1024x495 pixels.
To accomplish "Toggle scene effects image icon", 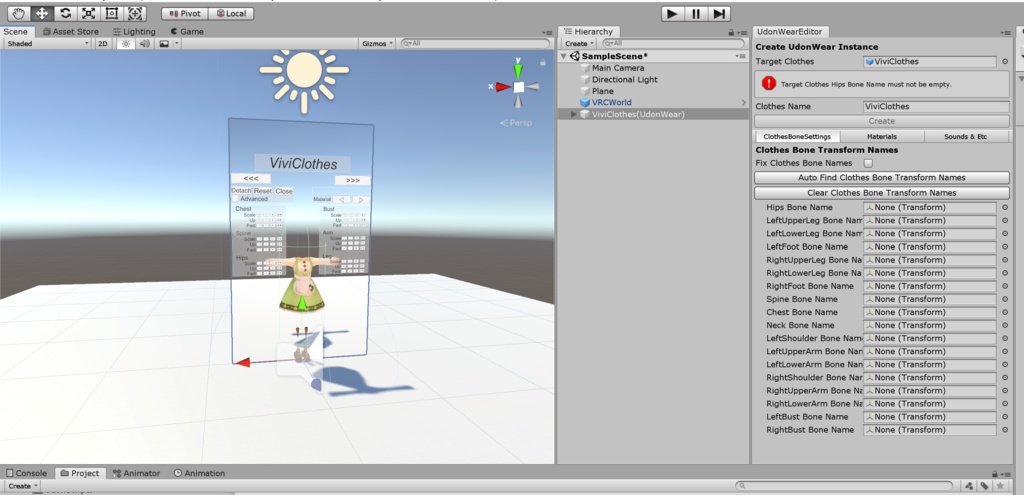I will pos(164,43).
